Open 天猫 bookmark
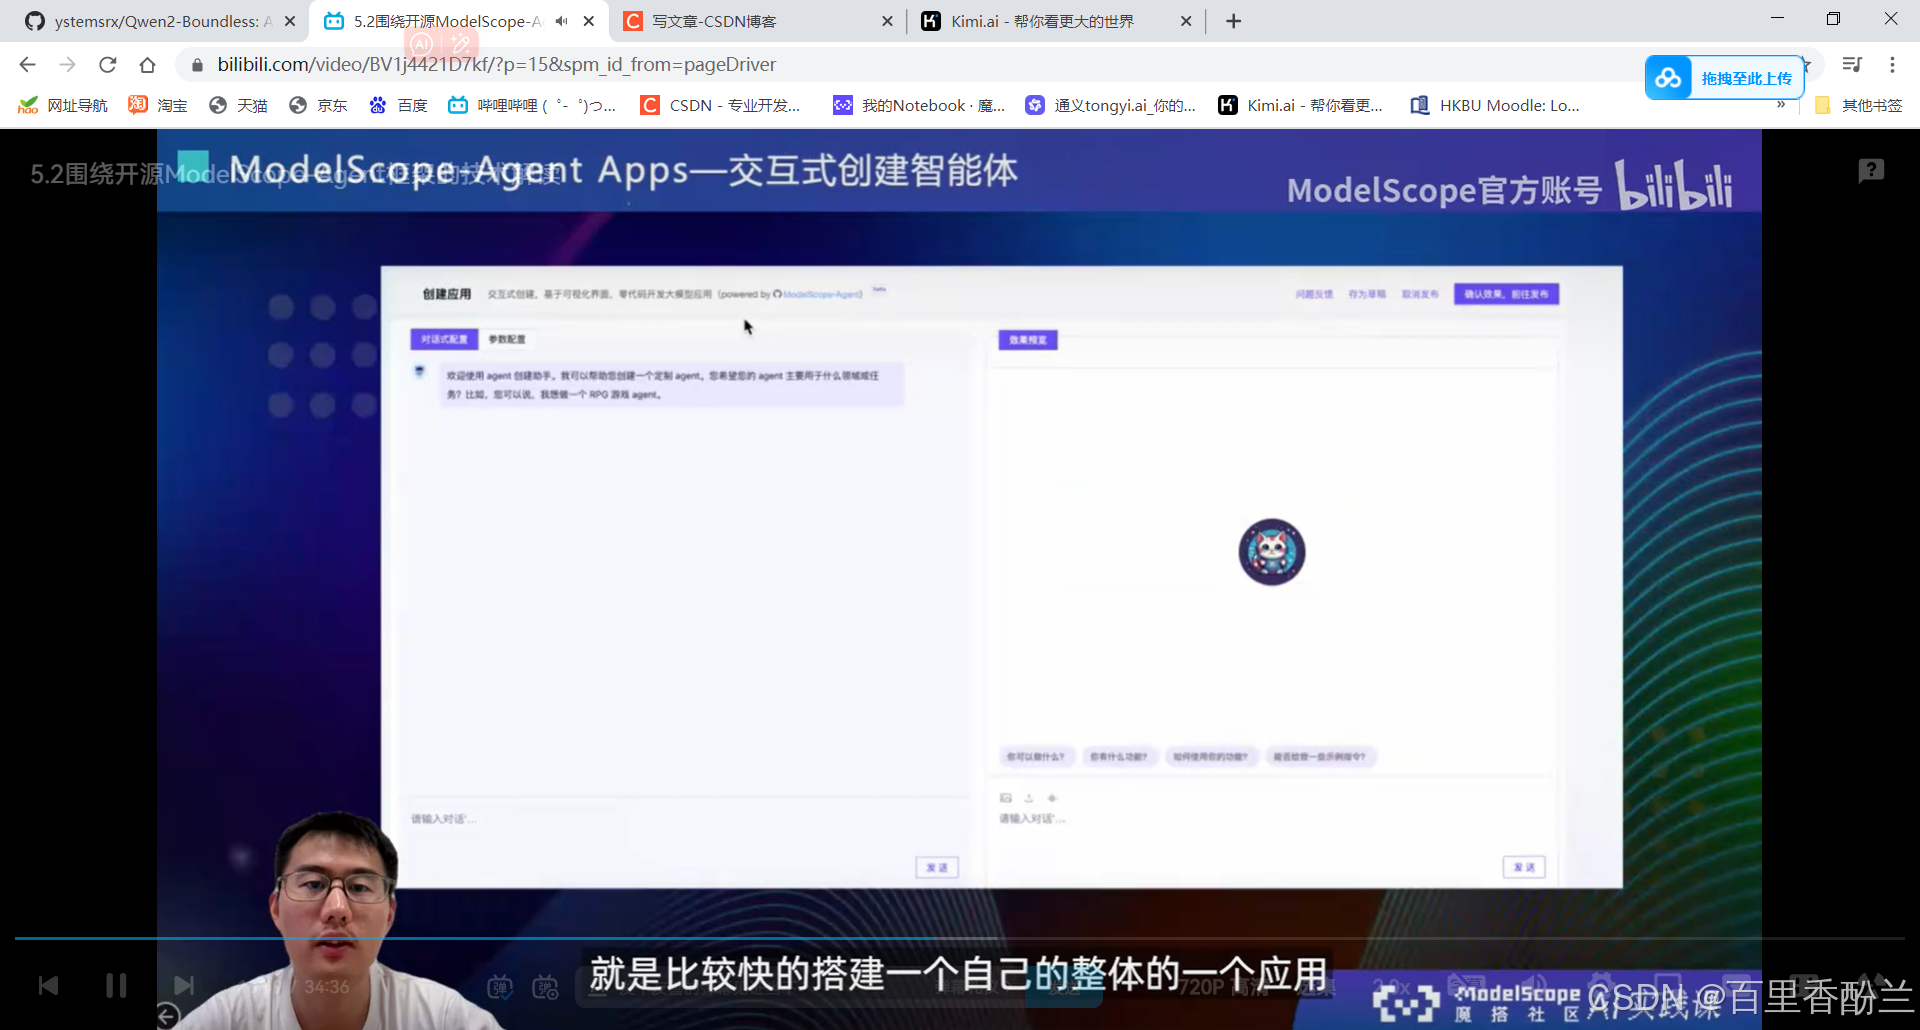Screen dimensions: 1920x1030 238,105
